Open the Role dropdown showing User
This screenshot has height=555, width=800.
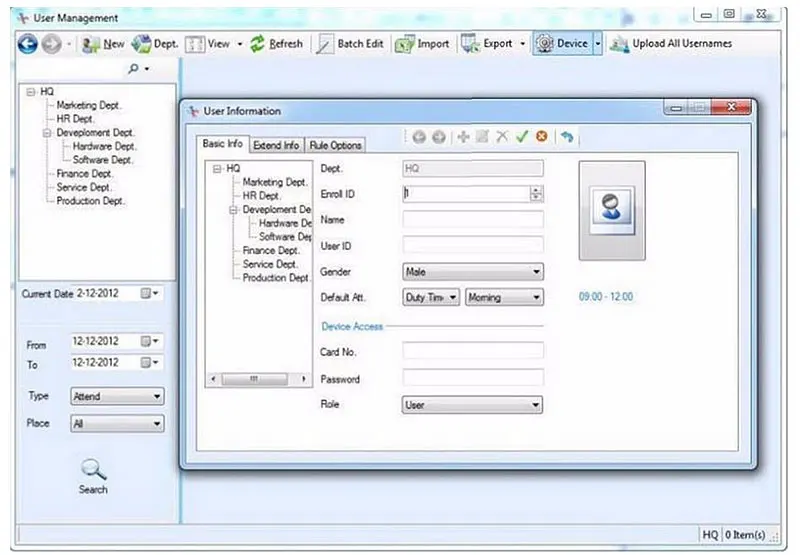[x=472, y=405]
